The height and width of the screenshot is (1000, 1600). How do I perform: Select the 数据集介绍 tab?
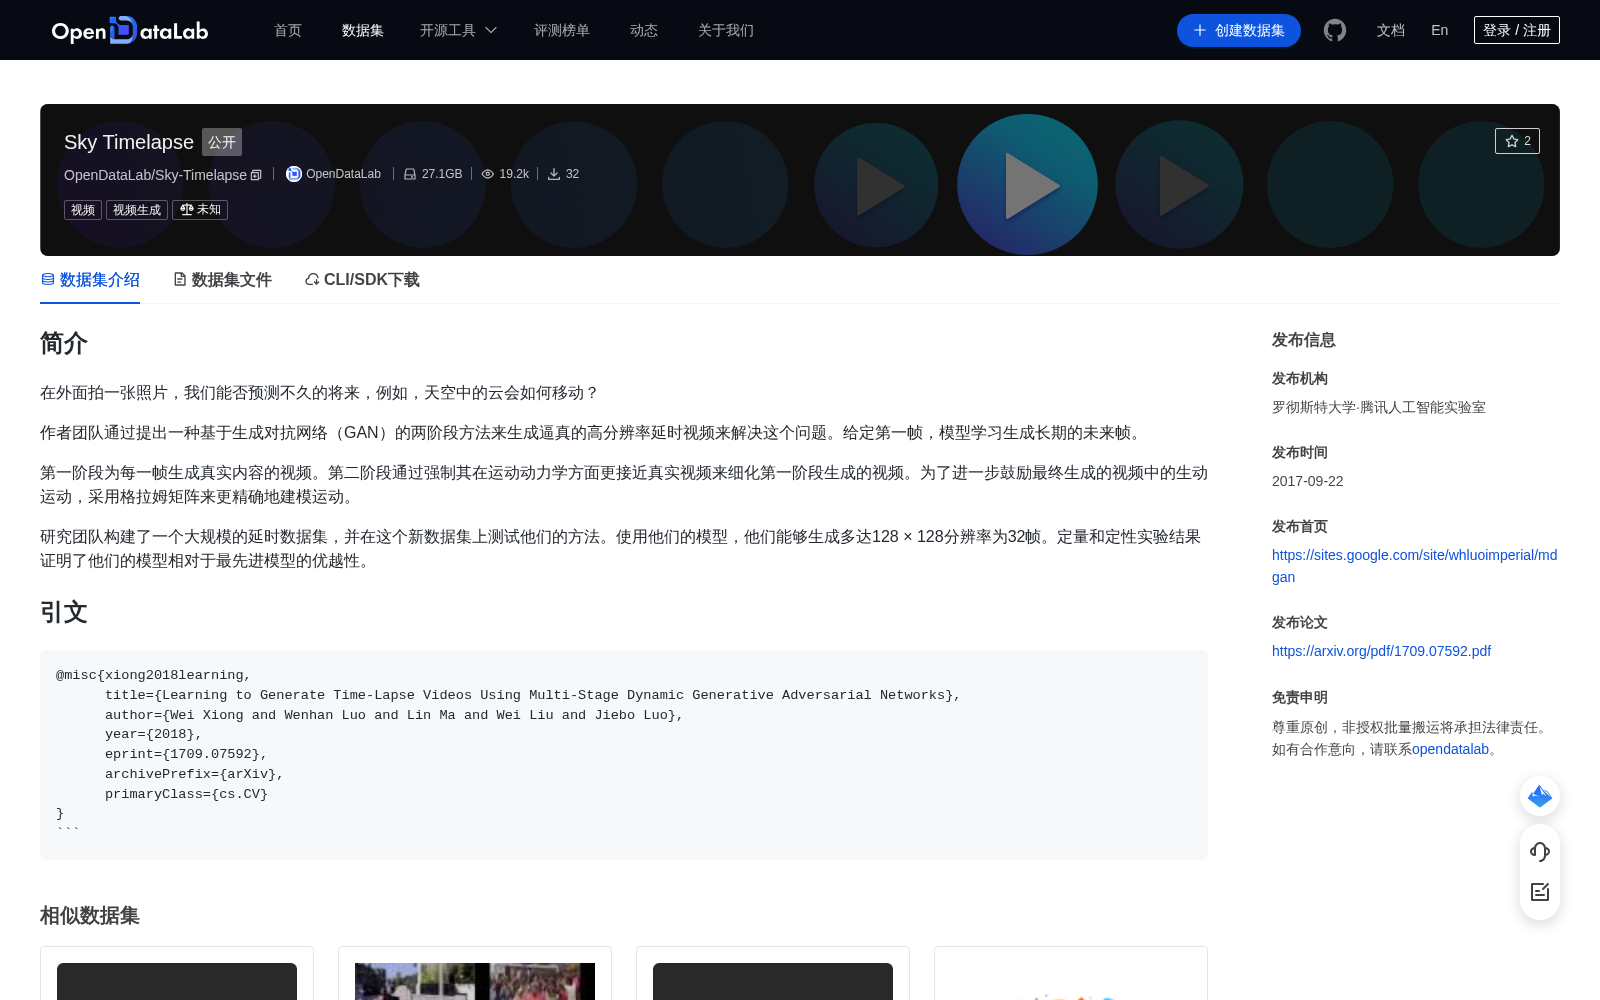click(x=90, y=280)
